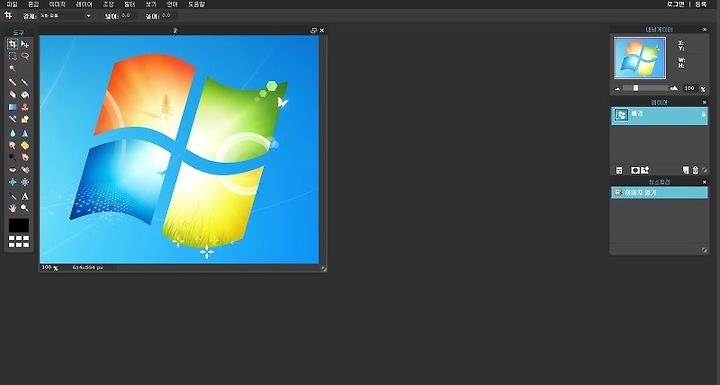Open the 레이어 menu
The width and height of the screenshot is (720, 385).
tap(84, 4)
